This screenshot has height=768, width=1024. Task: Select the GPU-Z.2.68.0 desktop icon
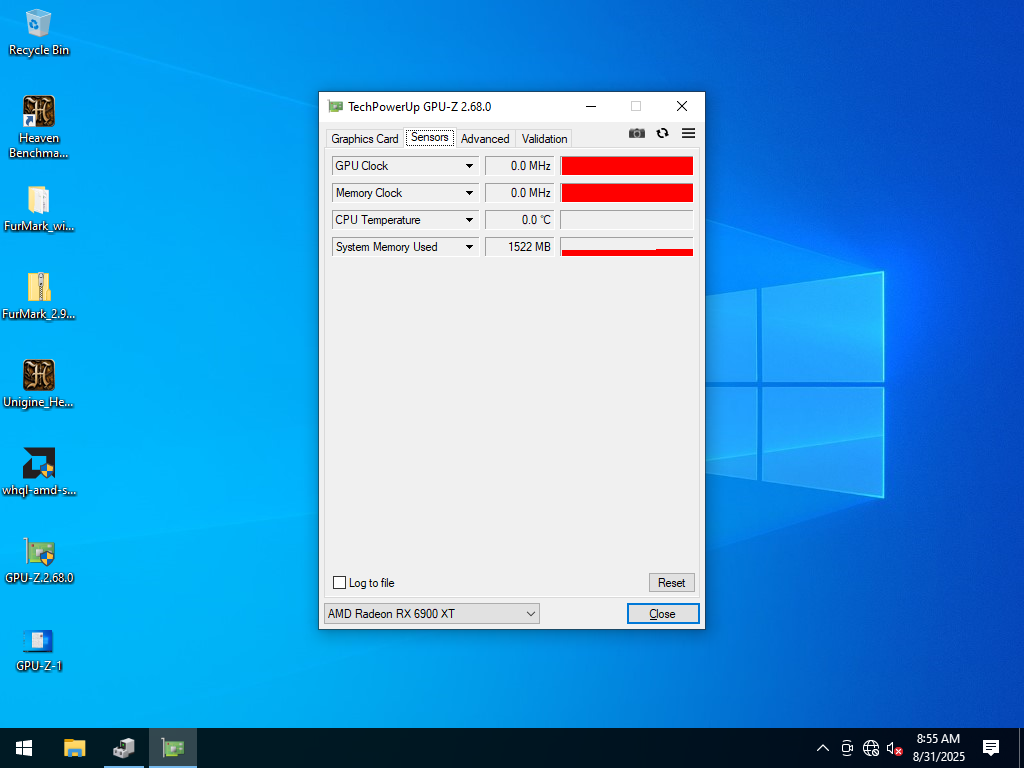(x=39, y=560)
